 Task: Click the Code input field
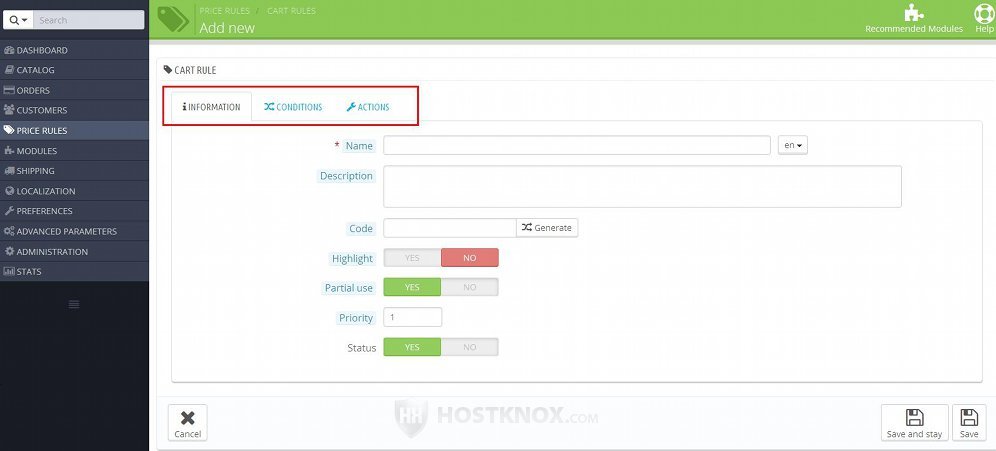click(450, 227)
